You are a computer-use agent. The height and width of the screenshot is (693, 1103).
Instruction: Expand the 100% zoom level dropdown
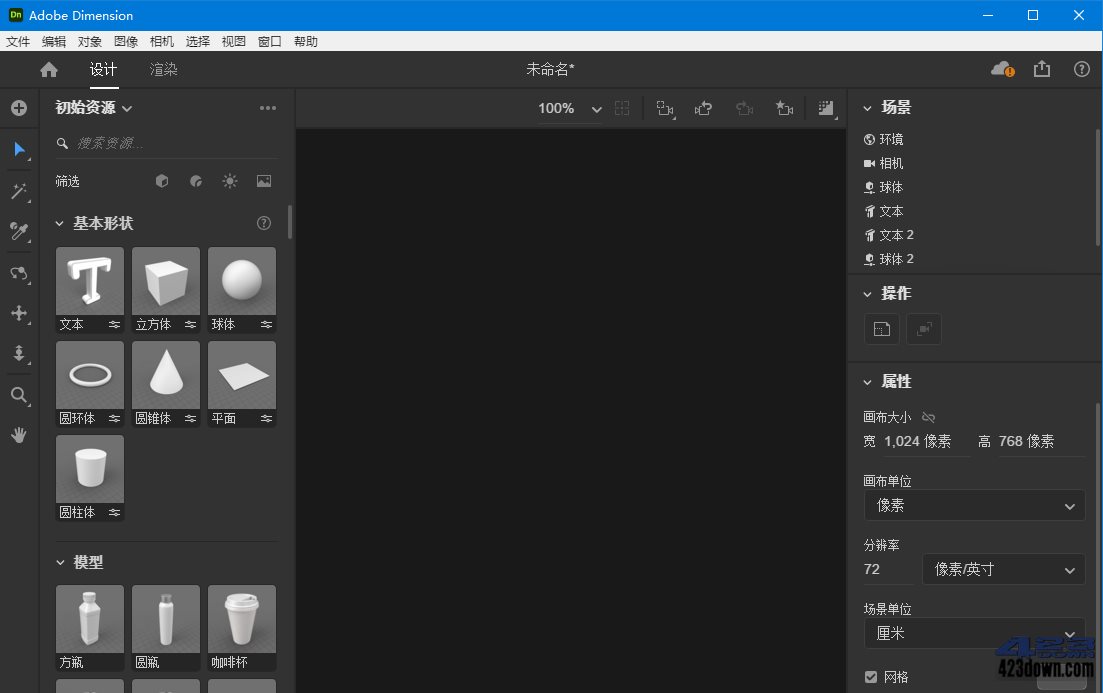[x=597, y=108]
